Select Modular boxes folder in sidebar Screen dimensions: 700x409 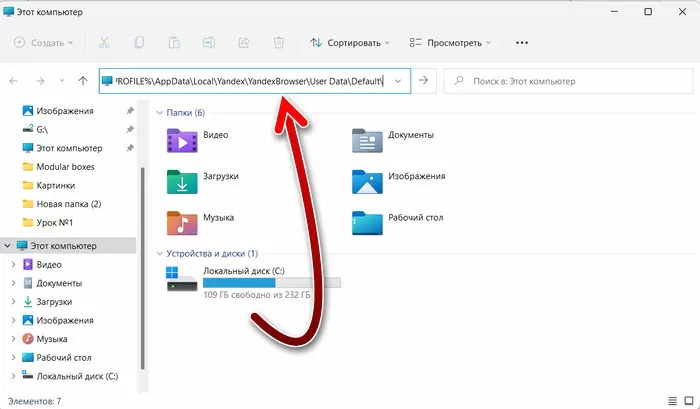click(x=65, y=166)
